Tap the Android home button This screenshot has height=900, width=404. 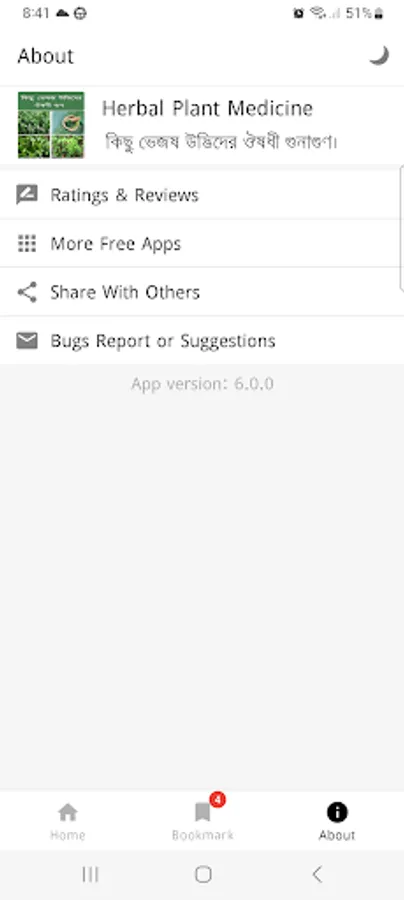[x=203, y=874]
